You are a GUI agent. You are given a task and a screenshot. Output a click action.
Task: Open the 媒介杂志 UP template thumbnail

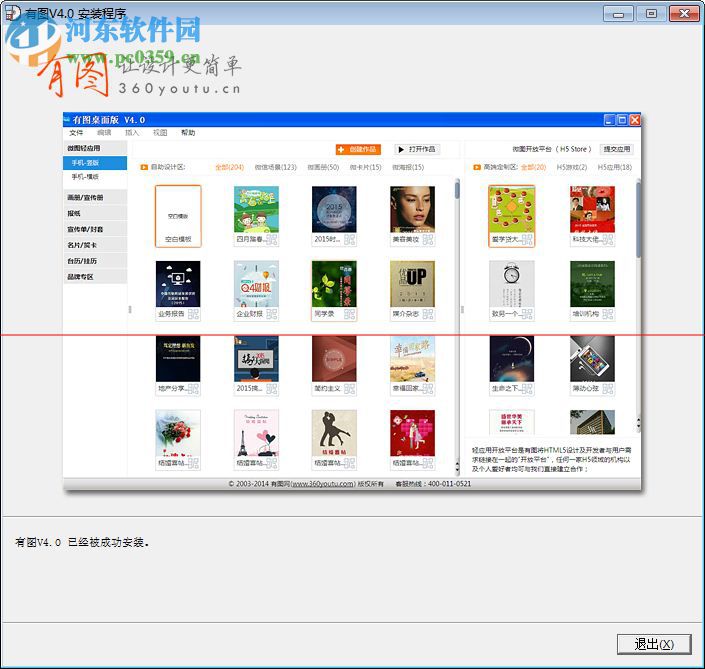412,284
